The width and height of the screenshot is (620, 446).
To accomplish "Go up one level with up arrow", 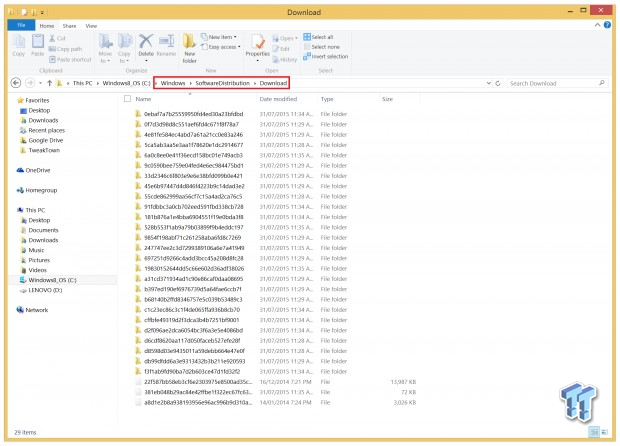I will 49,83.
